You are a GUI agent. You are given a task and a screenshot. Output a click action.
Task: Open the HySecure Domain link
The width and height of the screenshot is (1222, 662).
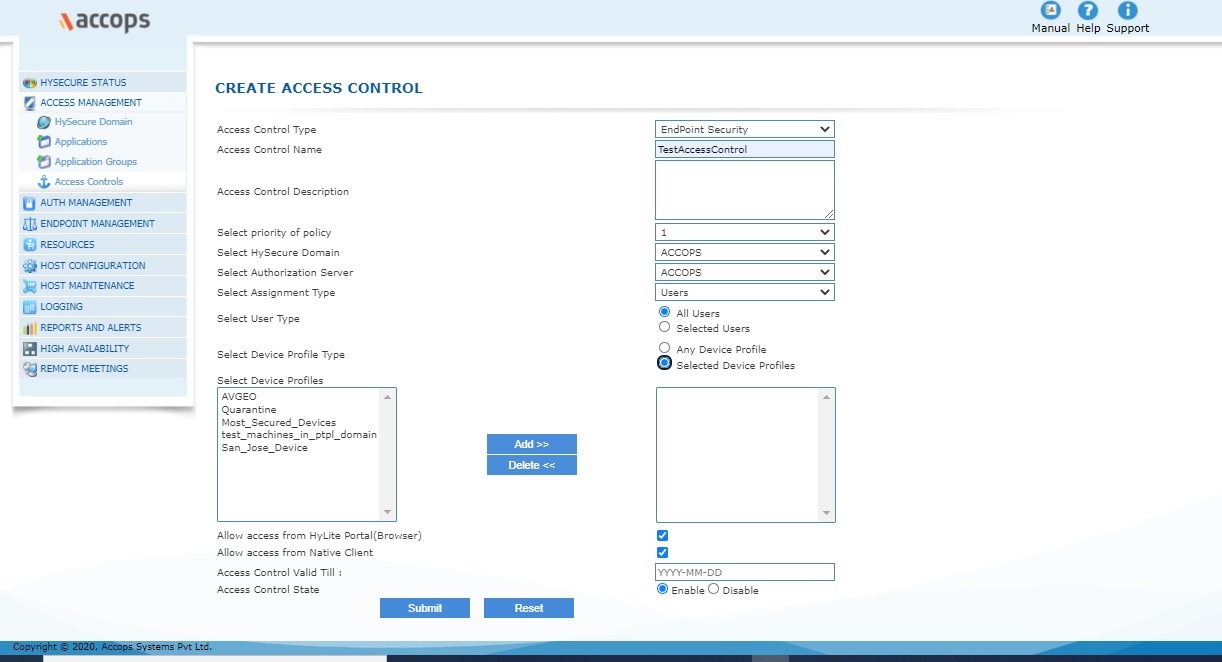[x=93, y=122]
